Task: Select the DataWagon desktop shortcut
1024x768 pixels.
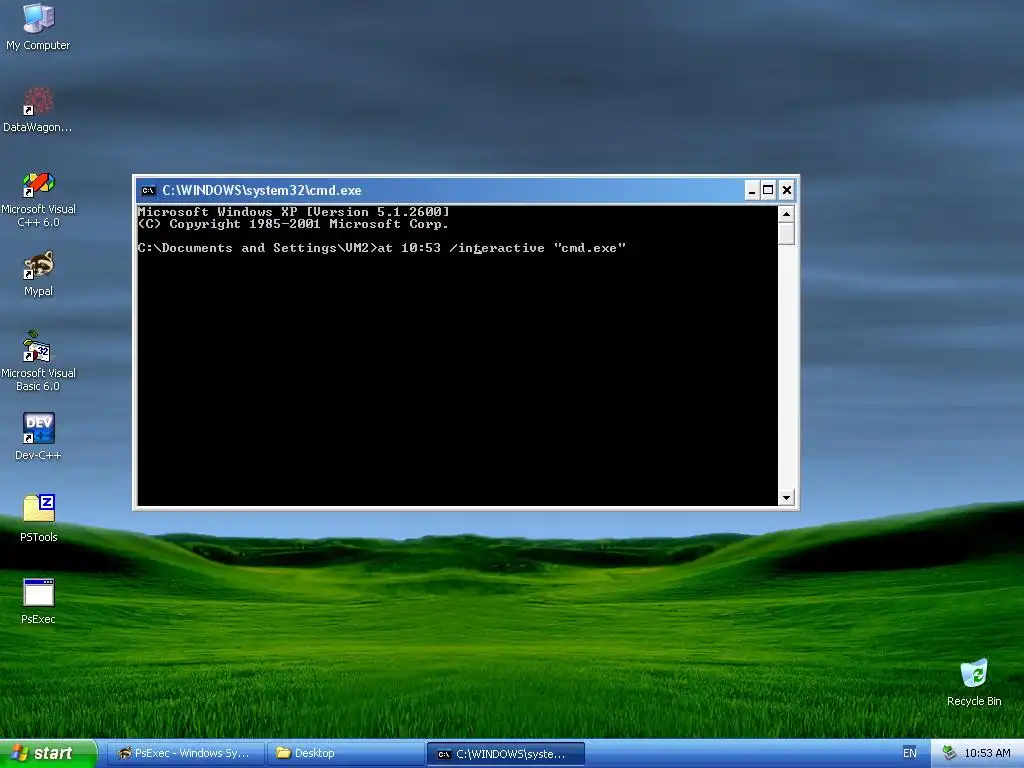Action: (38, 110)
